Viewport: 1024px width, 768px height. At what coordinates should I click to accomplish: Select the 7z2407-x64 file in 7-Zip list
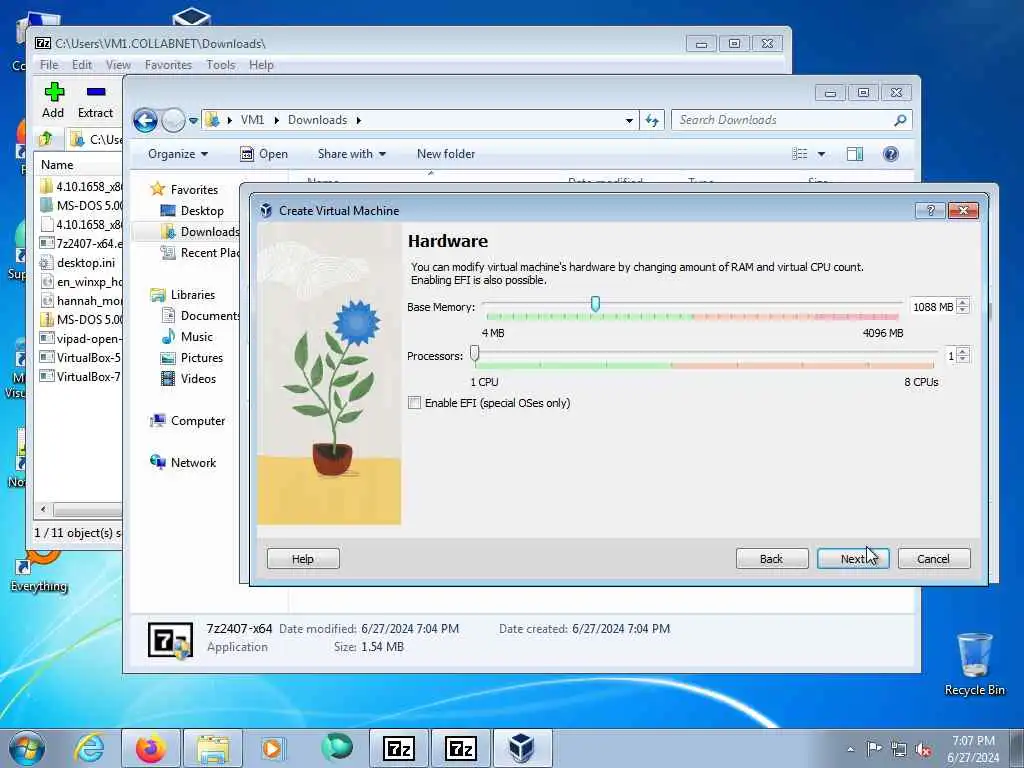(x=80, y=244)
